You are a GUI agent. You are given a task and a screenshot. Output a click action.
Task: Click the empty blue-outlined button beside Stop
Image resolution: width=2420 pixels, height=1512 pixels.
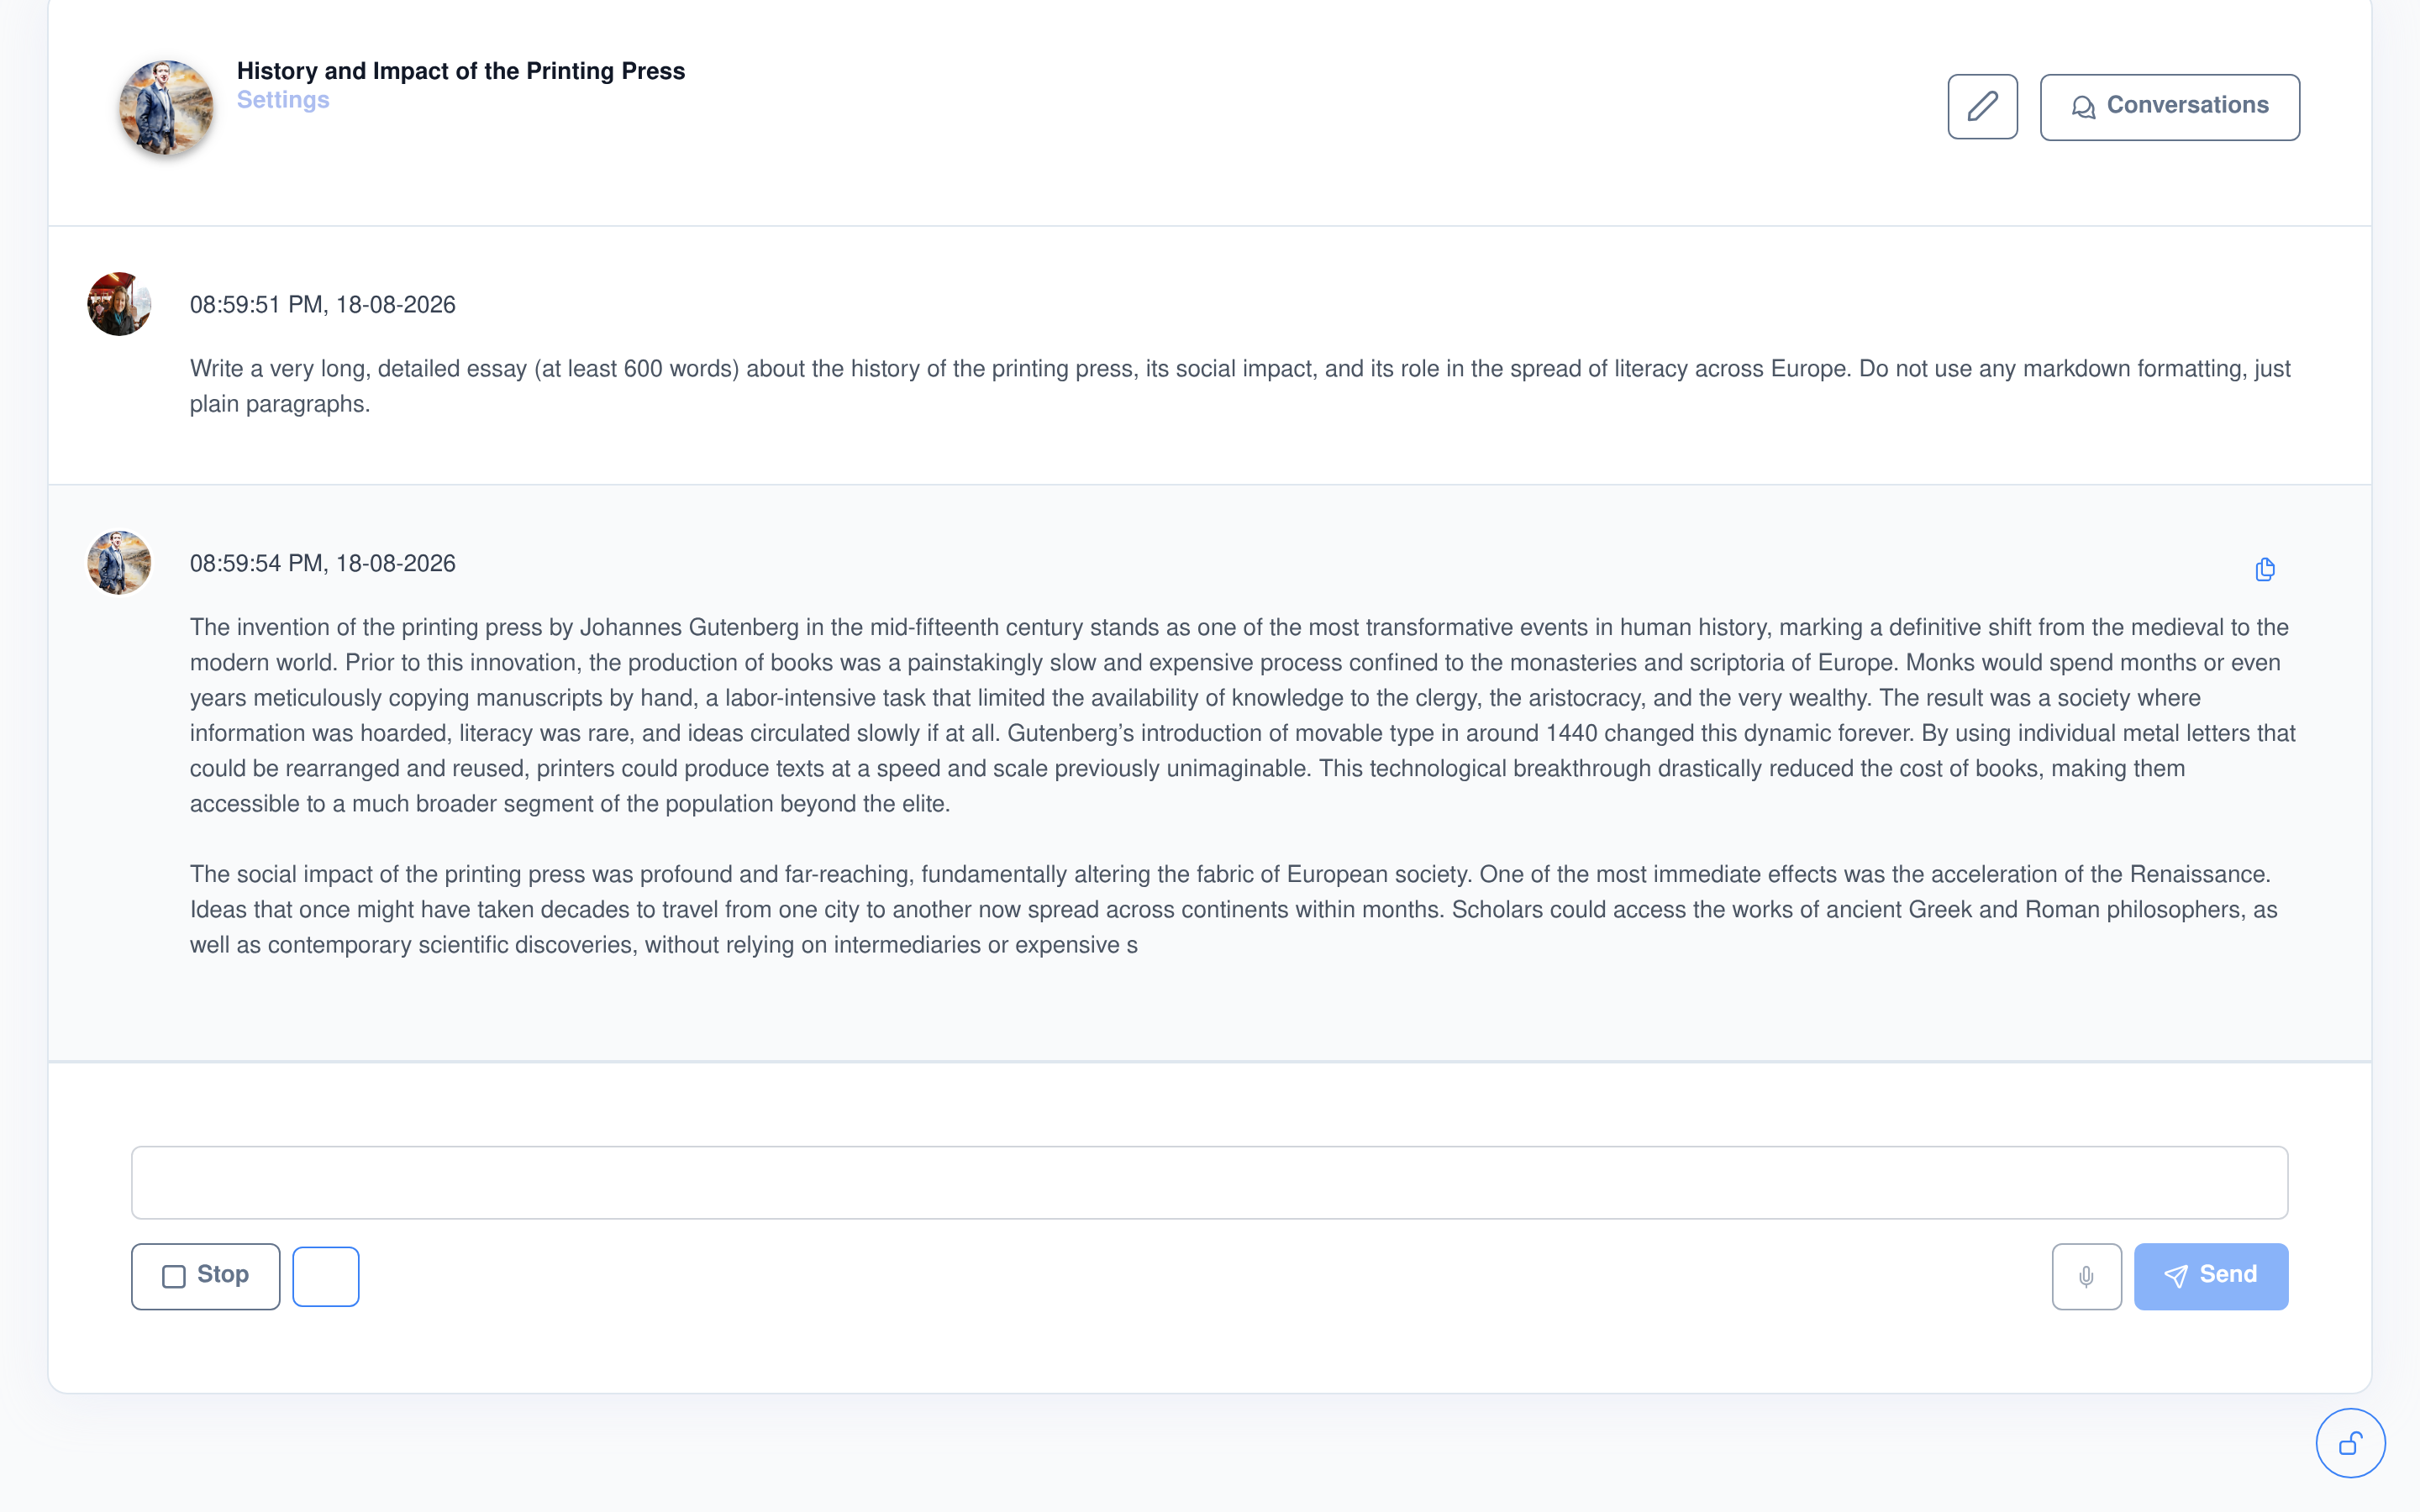(326, 1276)
